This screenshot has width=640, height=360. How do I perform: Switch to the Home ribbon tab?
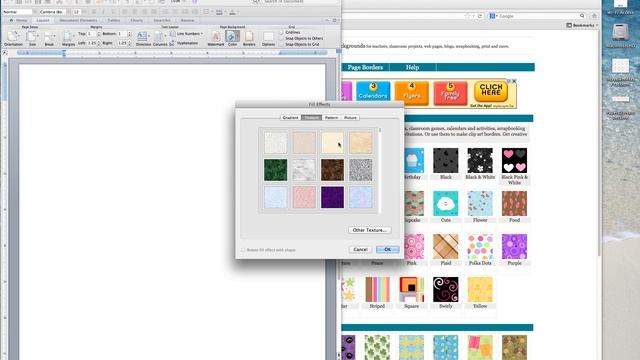(19, 20)
